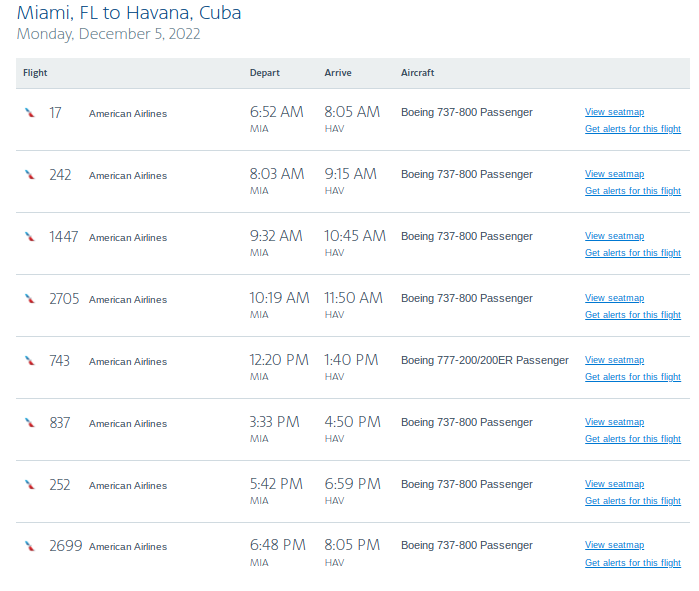Click the American Airlines logo for flight 743

click(30, 361)
